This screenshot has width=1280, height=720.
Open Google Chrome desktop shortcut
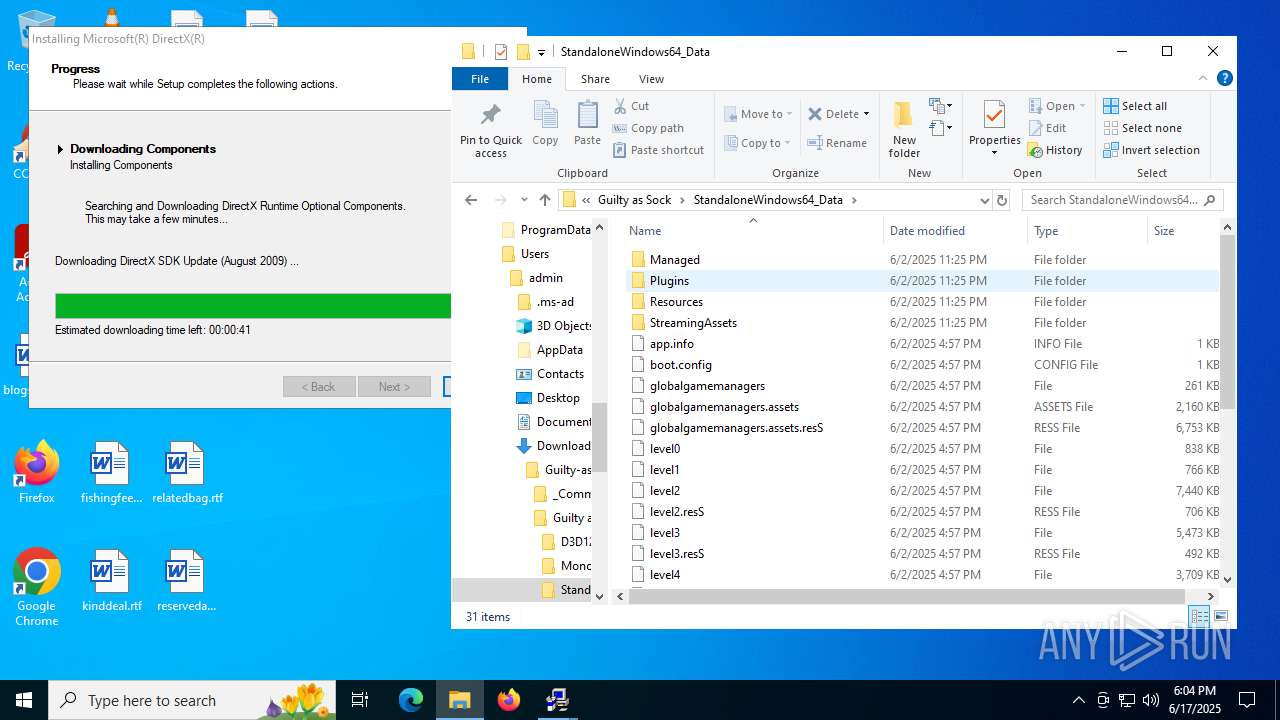tap(36, 588)
